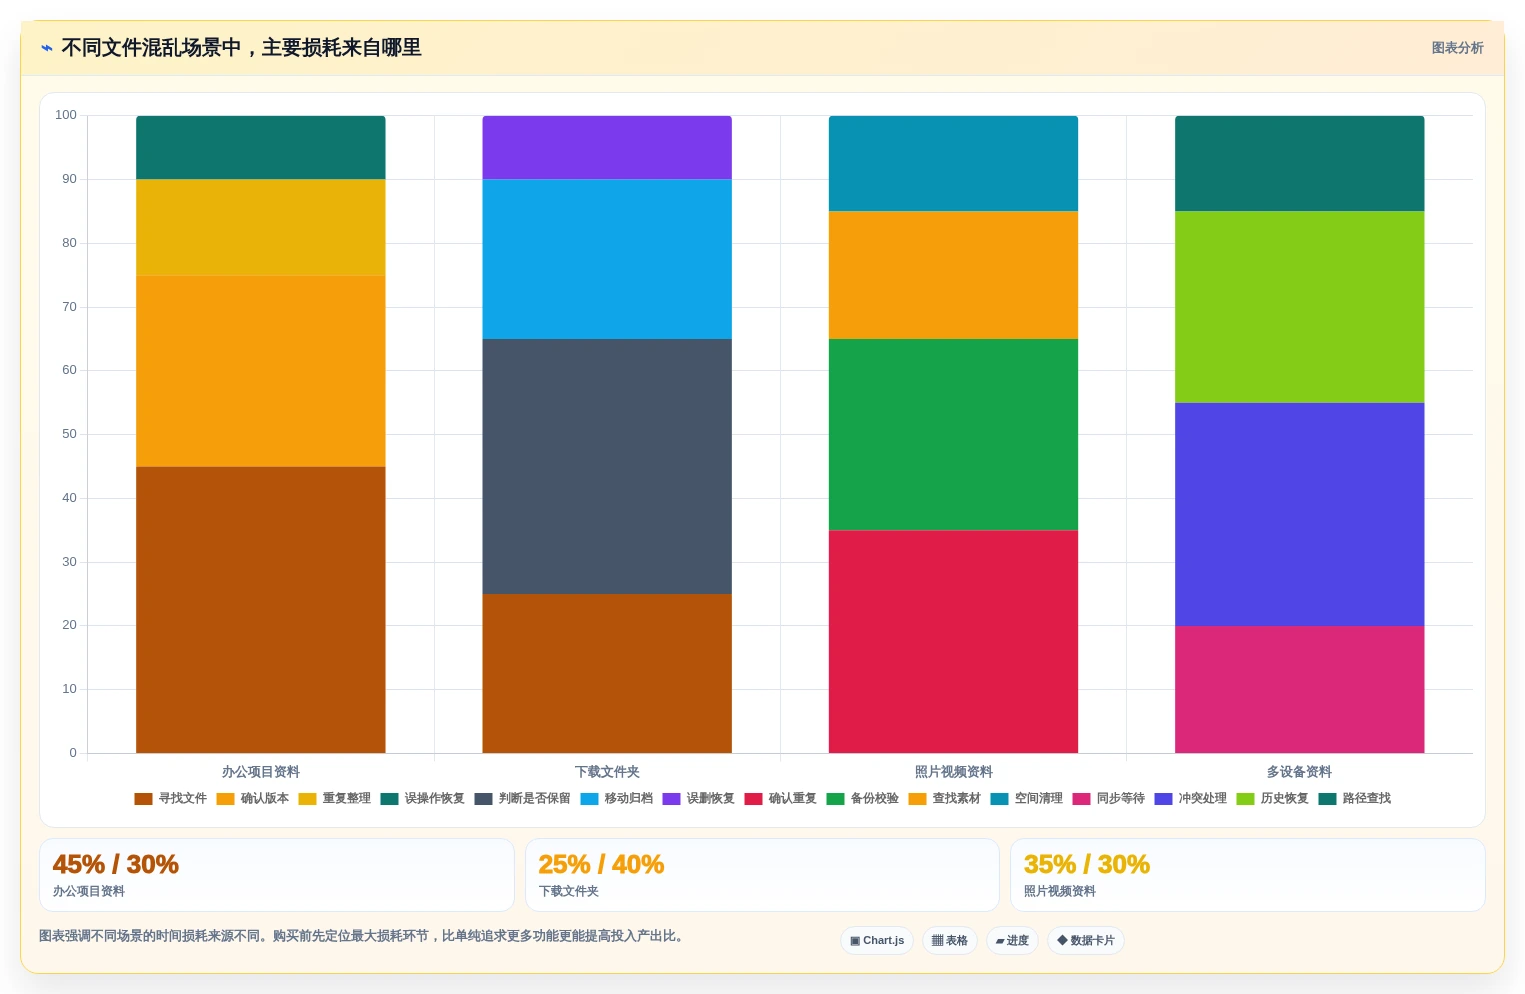Click the lime green segment of 多设备资料 bar

(1299, 307)
